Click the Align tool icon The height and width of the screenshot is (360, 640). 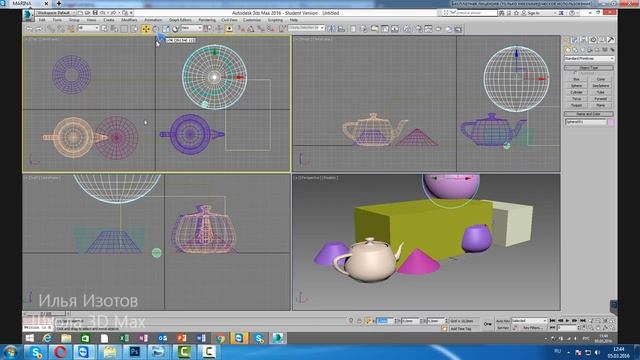point(341,29)
